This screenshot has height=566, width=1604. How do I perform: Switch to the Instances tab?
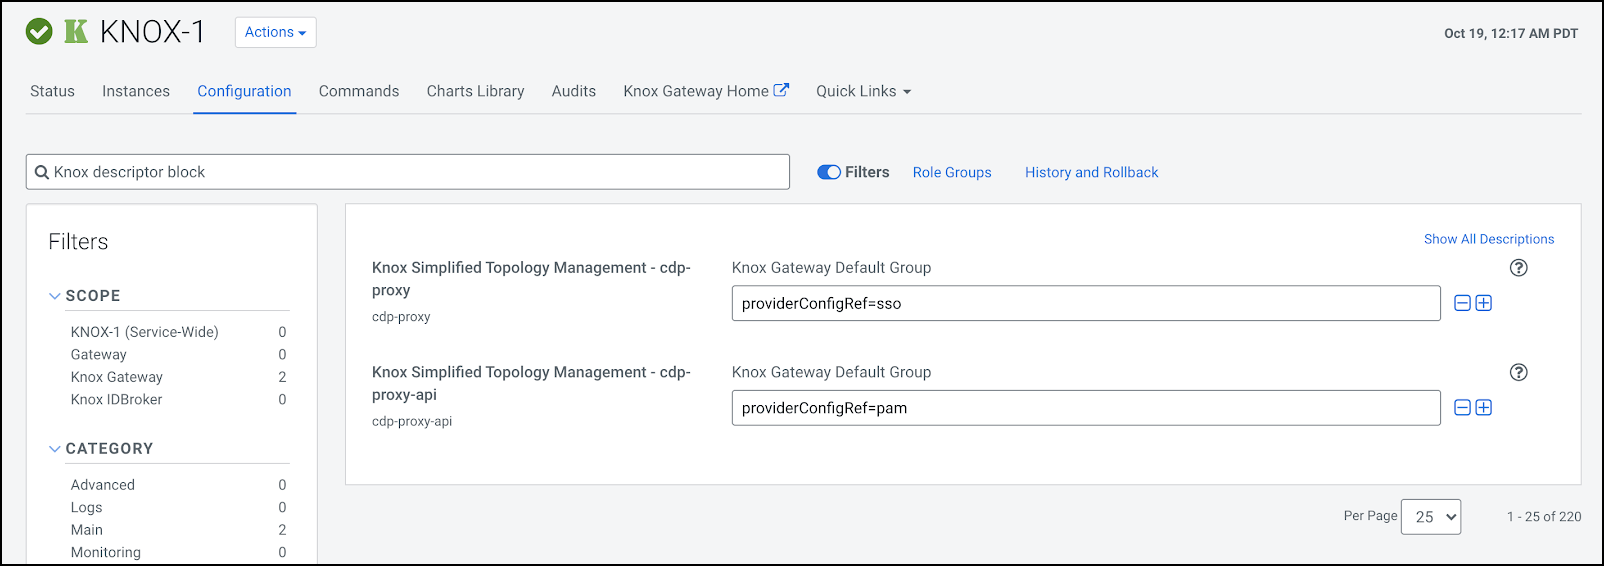point(136,91)
